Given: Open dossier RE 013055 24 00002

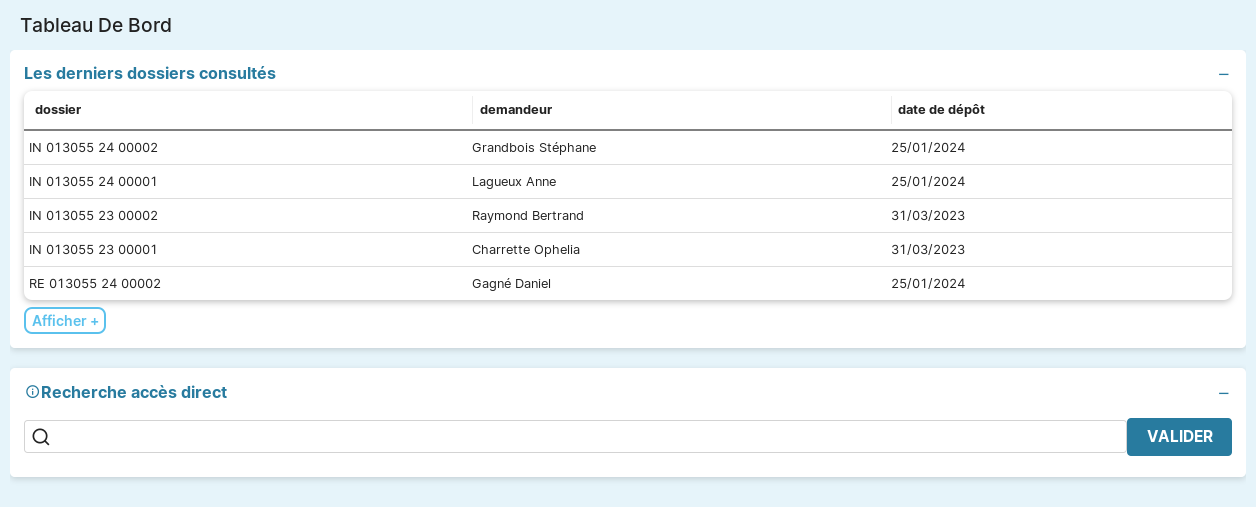Looking at the screenshot, I should tap(95, 284).
